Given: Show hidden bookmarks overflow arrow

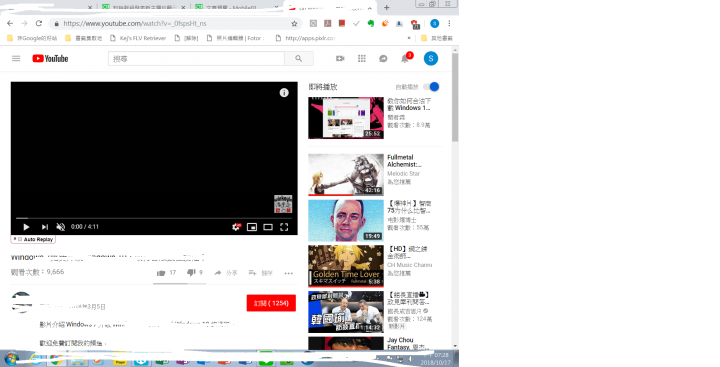Looking at the screenshot, I should tap(409, 38).
